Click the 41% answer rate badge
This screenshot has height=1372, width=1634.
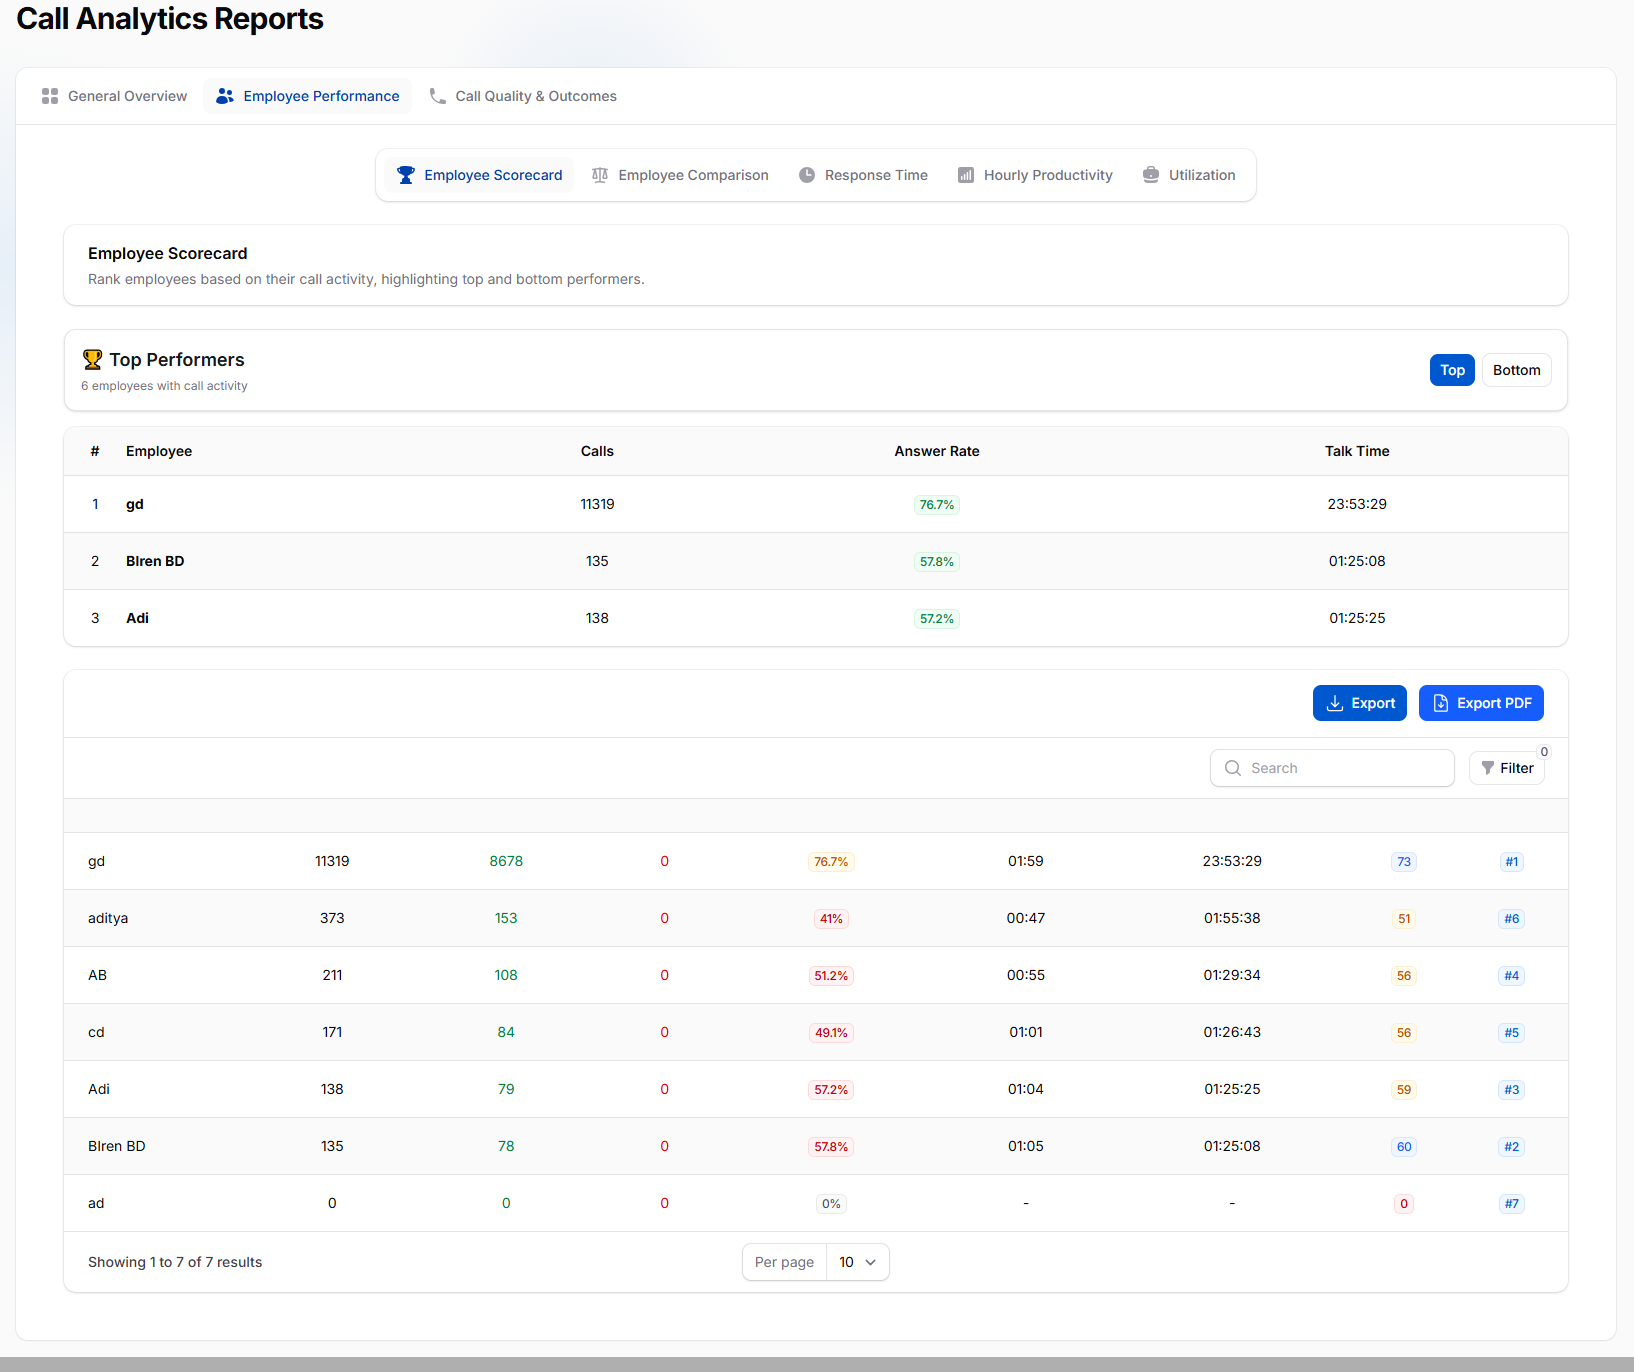pyautogui.click(x=831, y=919)
